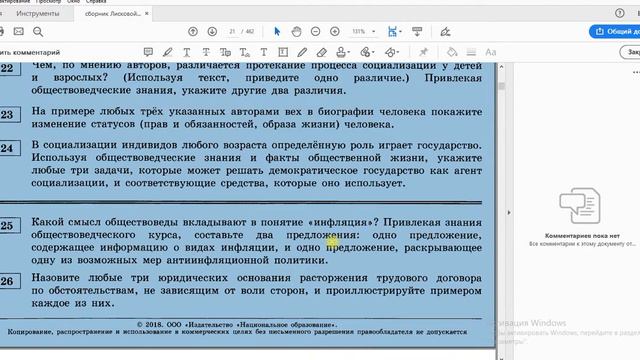Viewport: 640px width, 360px height.
Task: Close the сборник Лисковой document tab
Action: (147, 13)
